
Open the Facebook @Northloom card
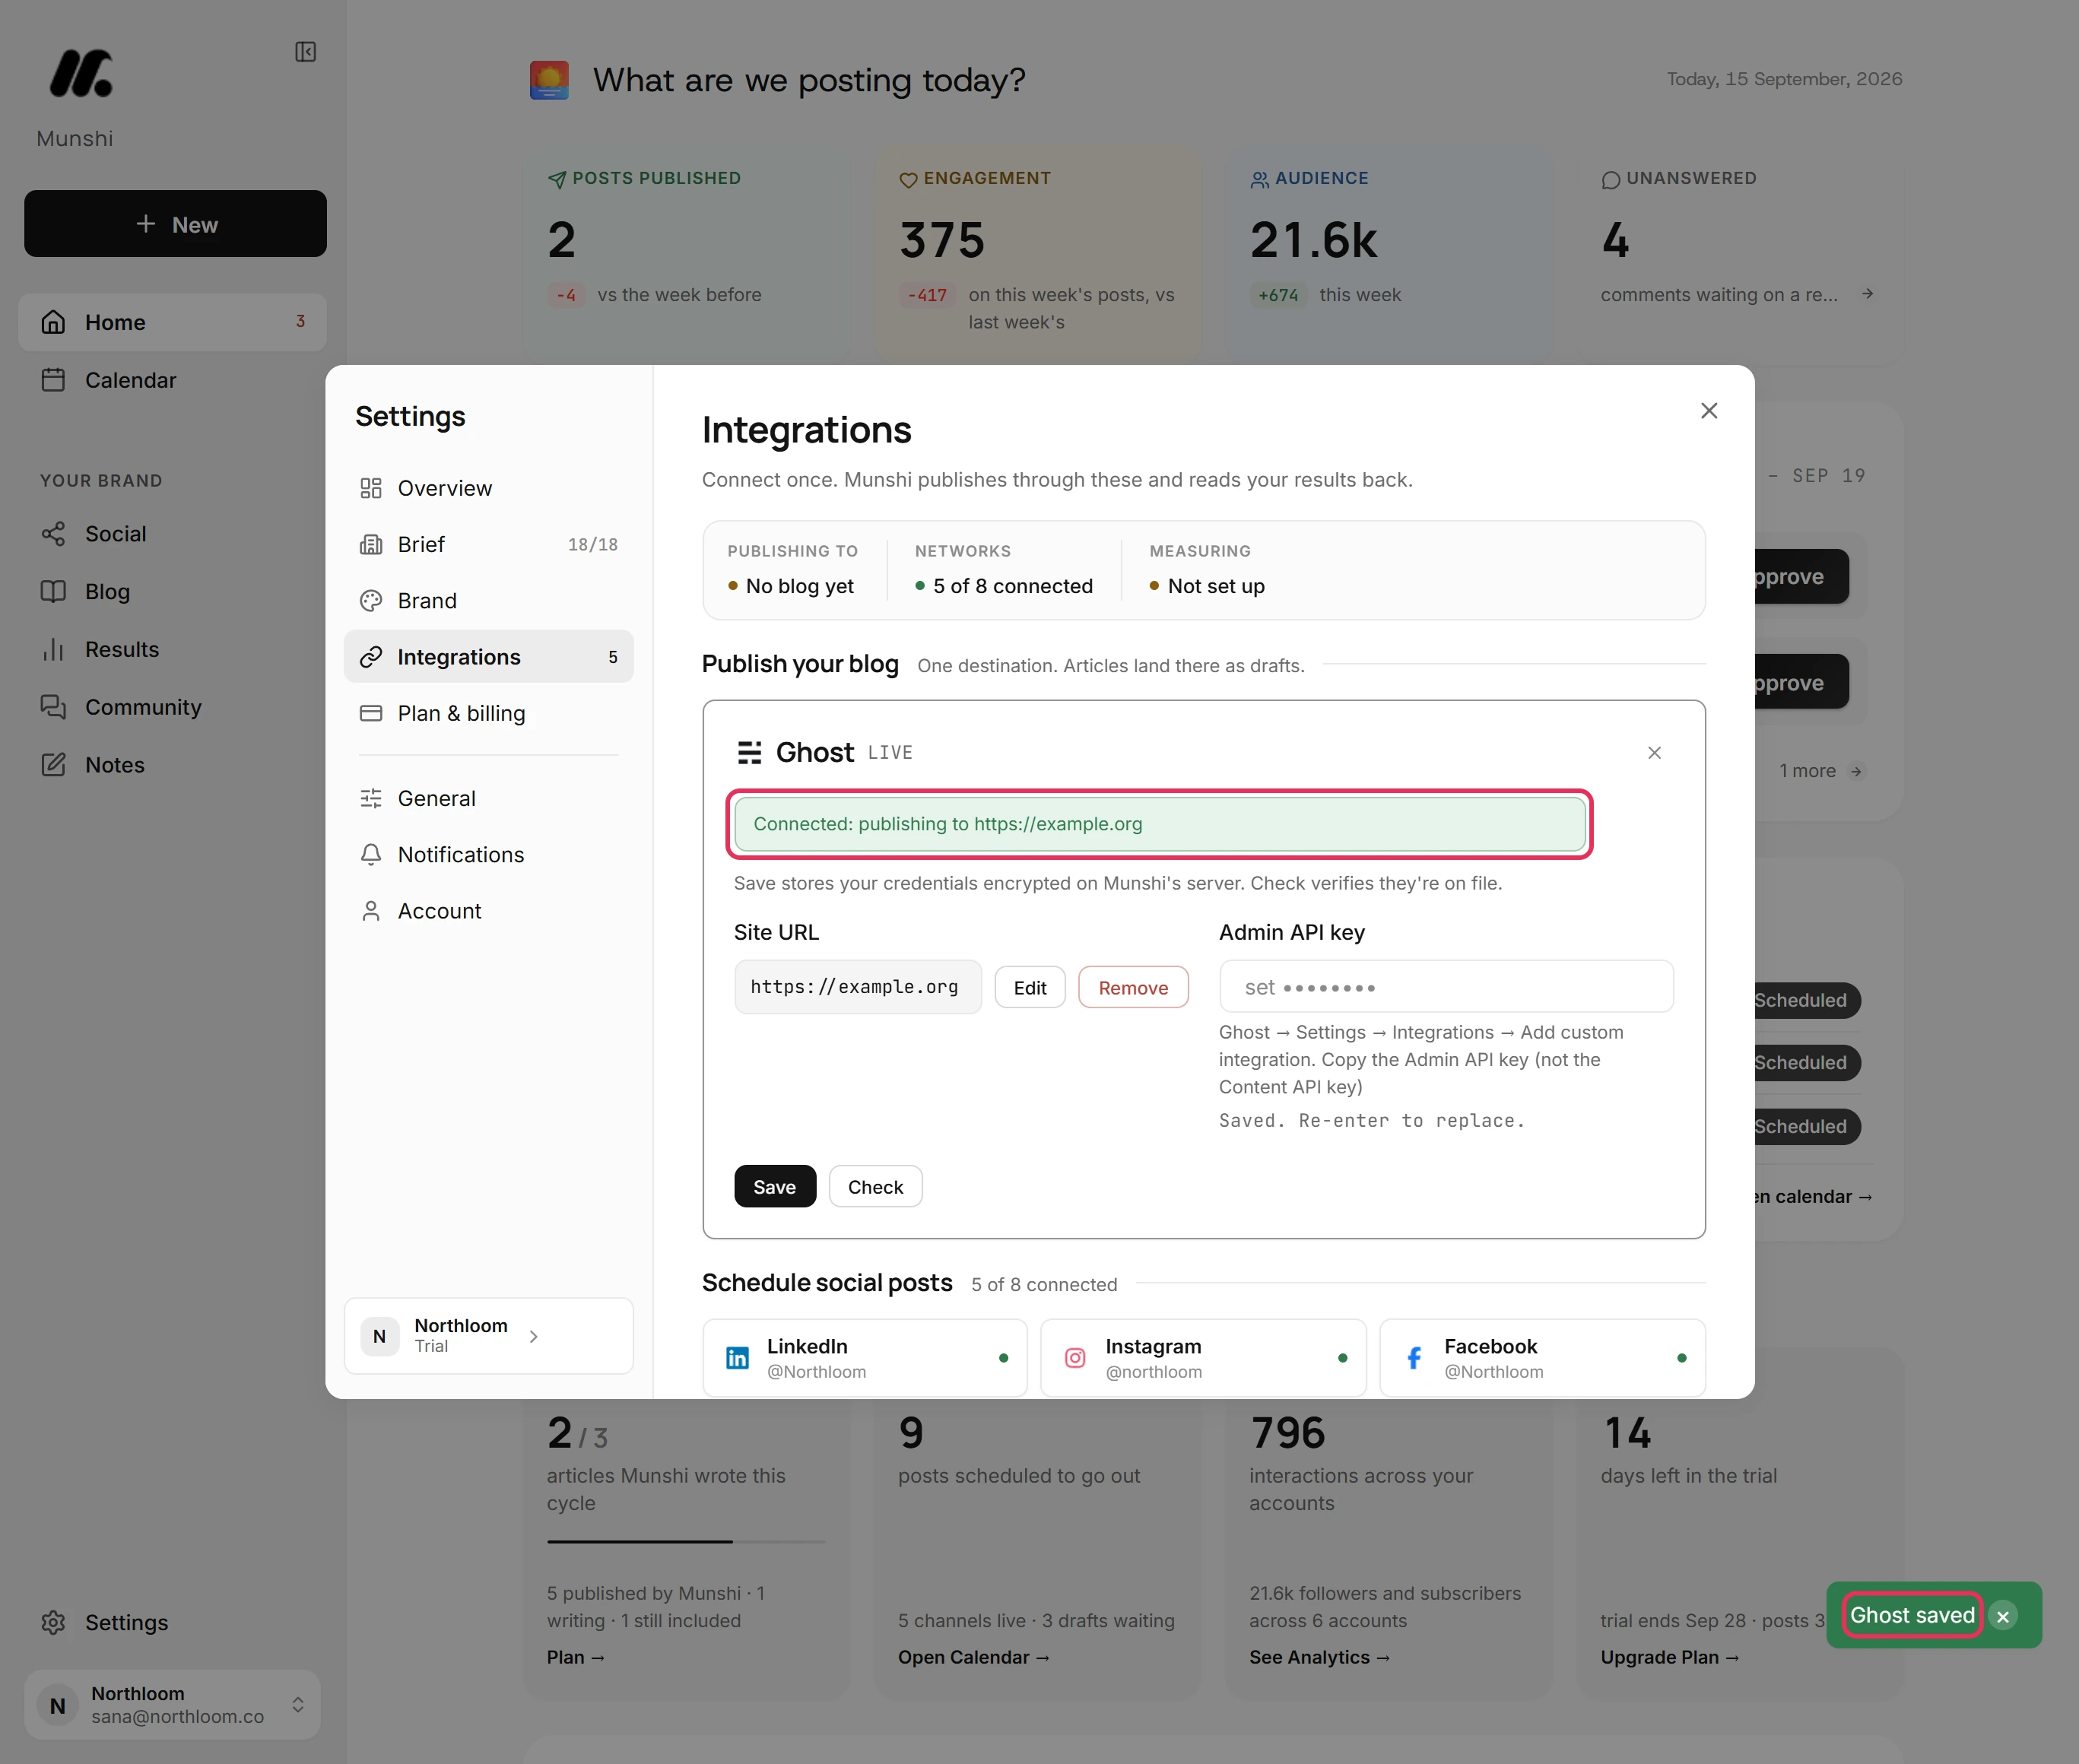tap(1542, 1357)
